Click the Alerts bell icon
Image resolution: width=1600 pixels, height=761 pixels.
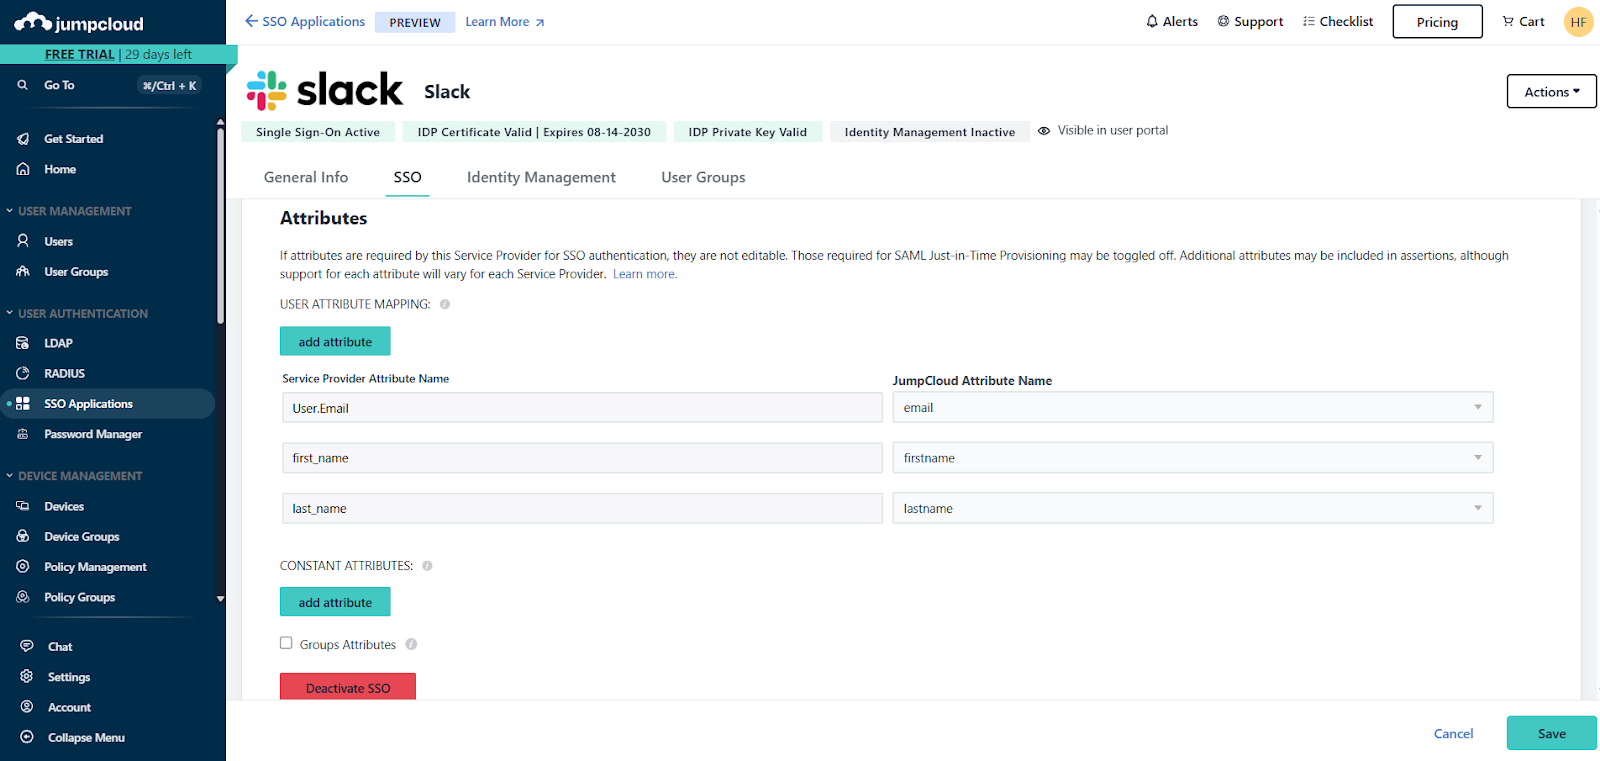coord(1152,21)
